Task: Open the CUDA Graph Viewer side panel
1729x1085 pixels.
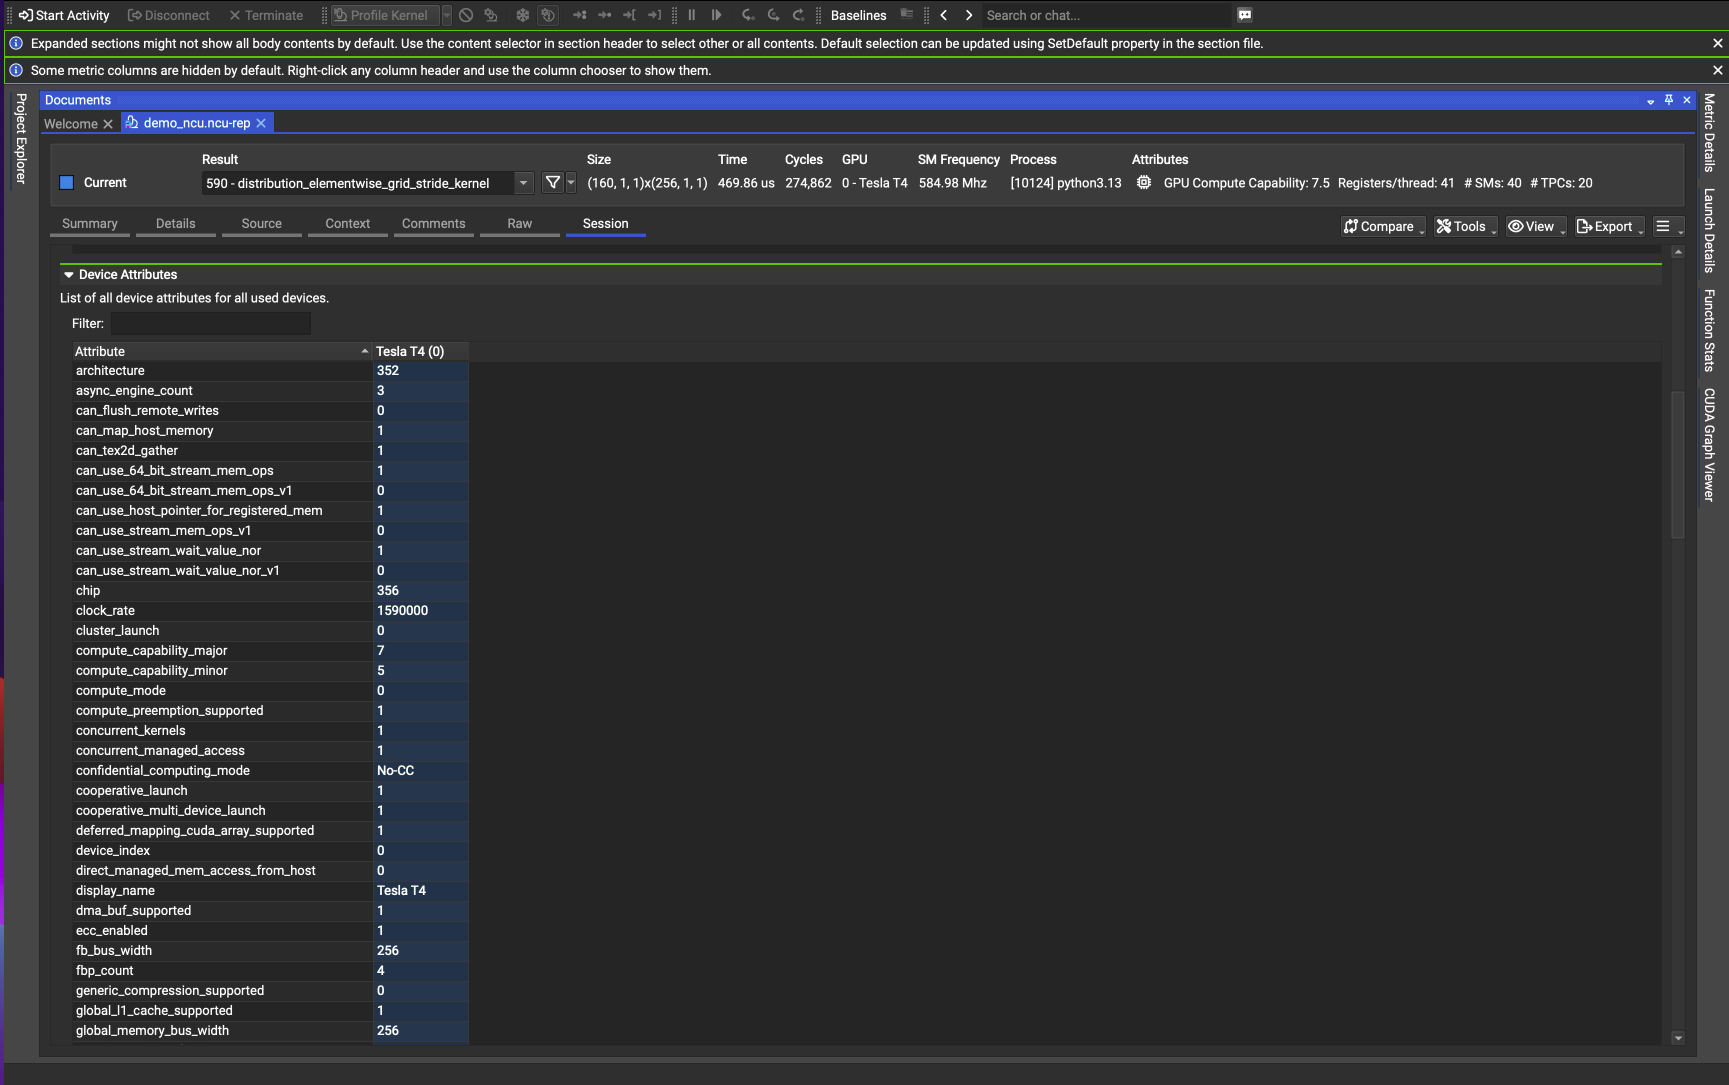Action: tap(1709, 444)
